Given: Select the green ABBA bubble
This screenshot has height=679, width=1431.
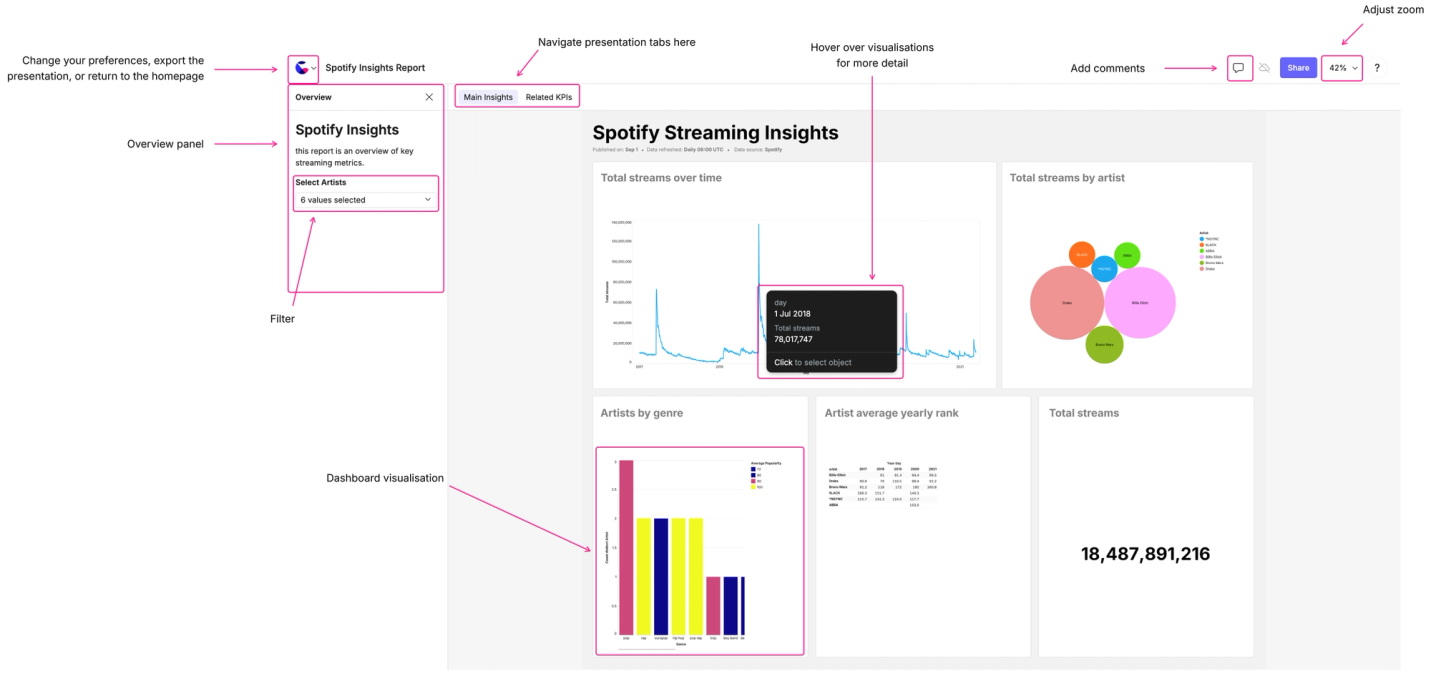Looking at the screenshot, I should pyautogui.click(x=1127, y=255).
